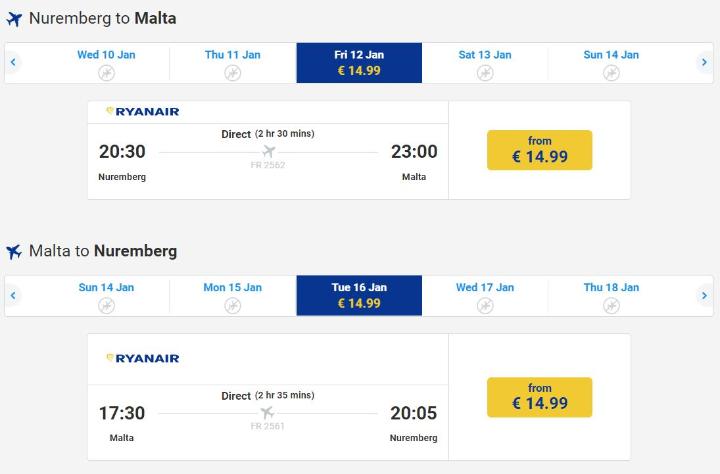Screen dimensions: 720x474
Task: Click no-flight icon under Thu 11 Jan
Action: tap(233, 73)
